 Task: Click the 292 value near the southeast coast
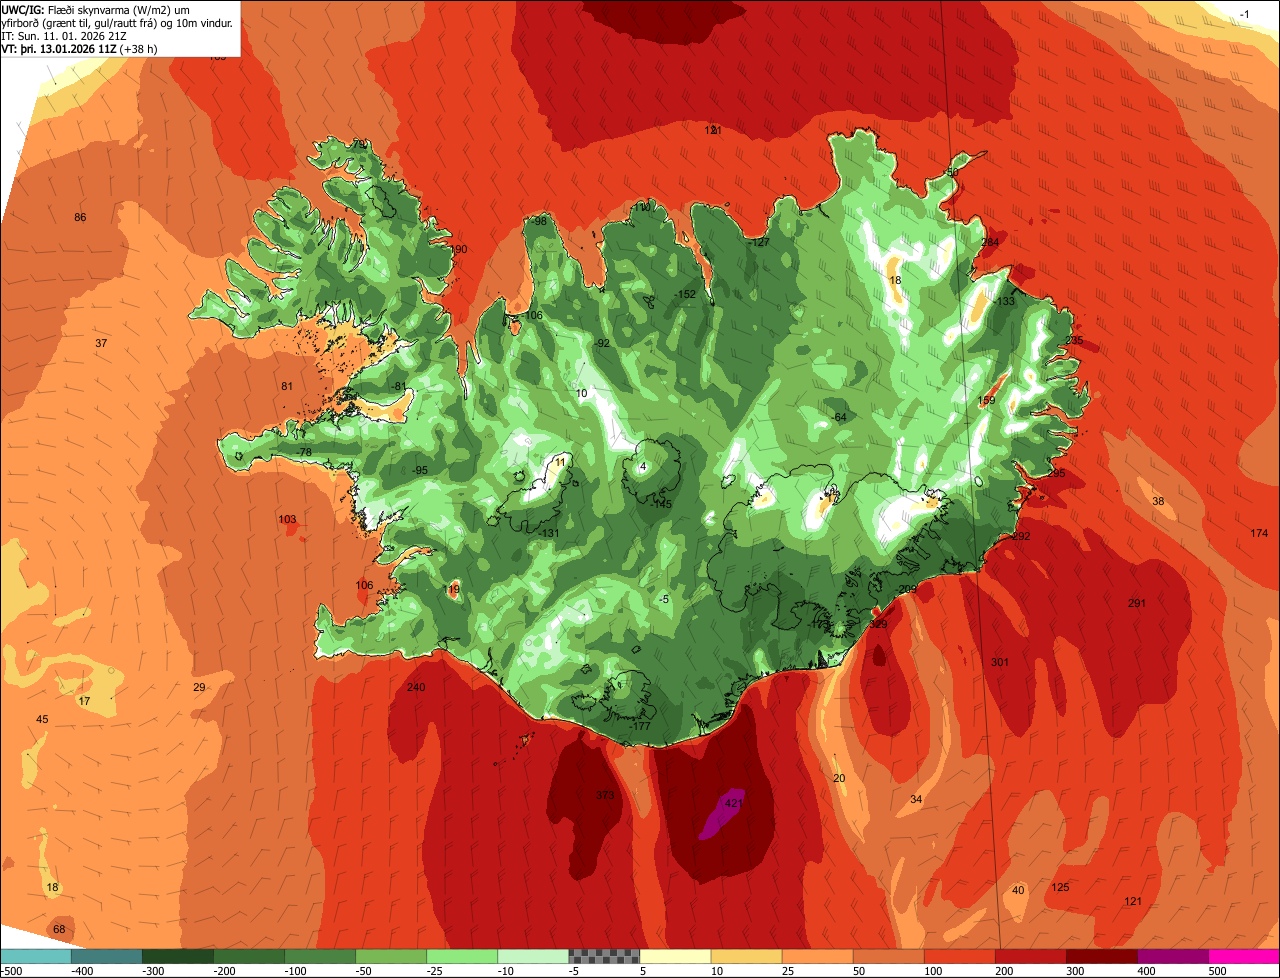(x=1021, y=536)
